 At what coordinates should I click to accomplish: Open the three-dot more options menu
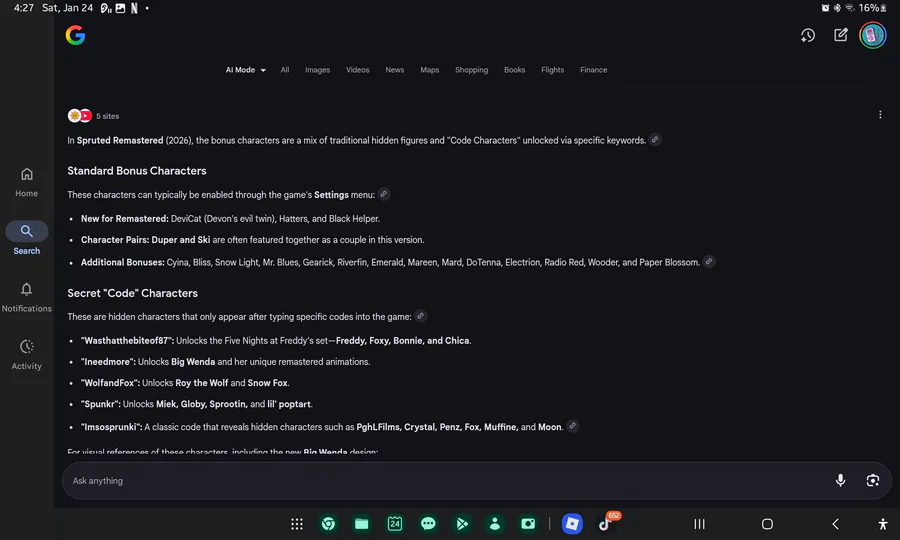(x=880, y=115)
